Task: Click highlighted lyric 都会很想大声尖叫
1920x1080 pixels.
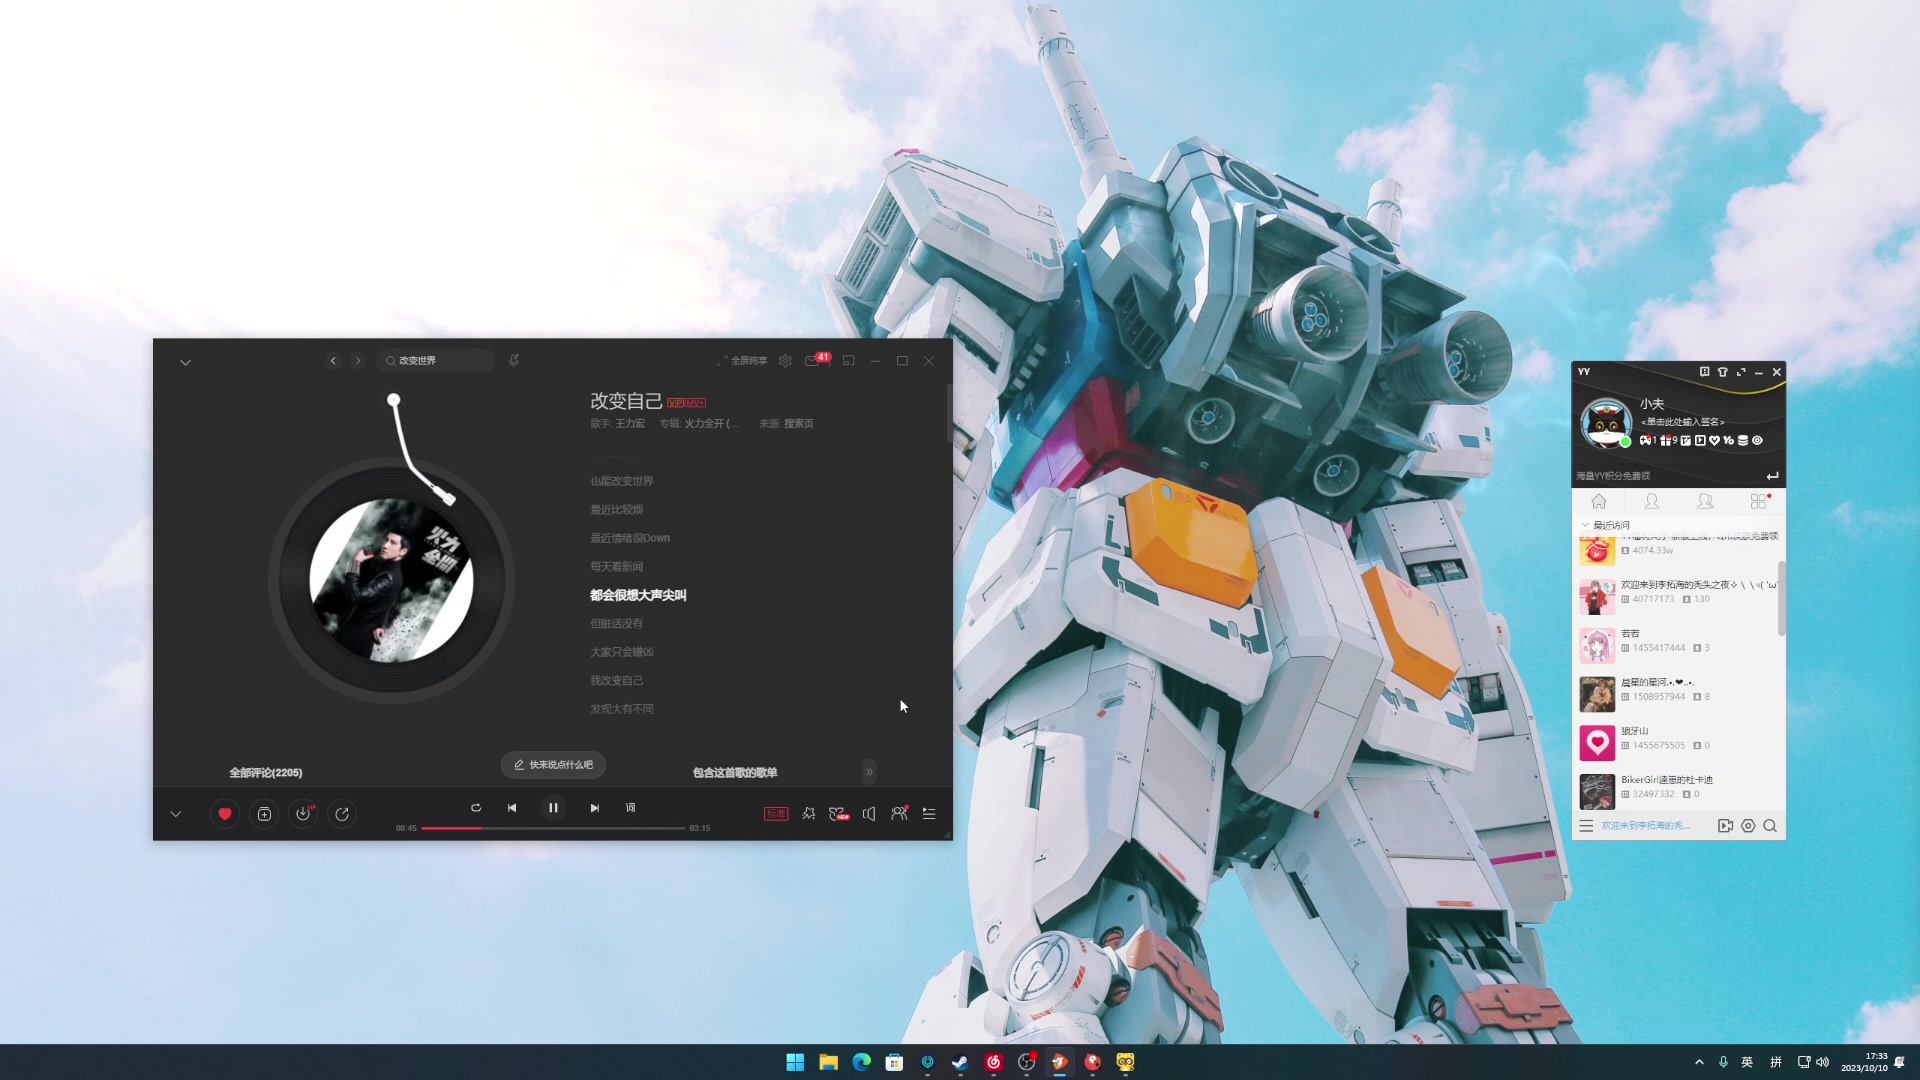Action: 638,595
